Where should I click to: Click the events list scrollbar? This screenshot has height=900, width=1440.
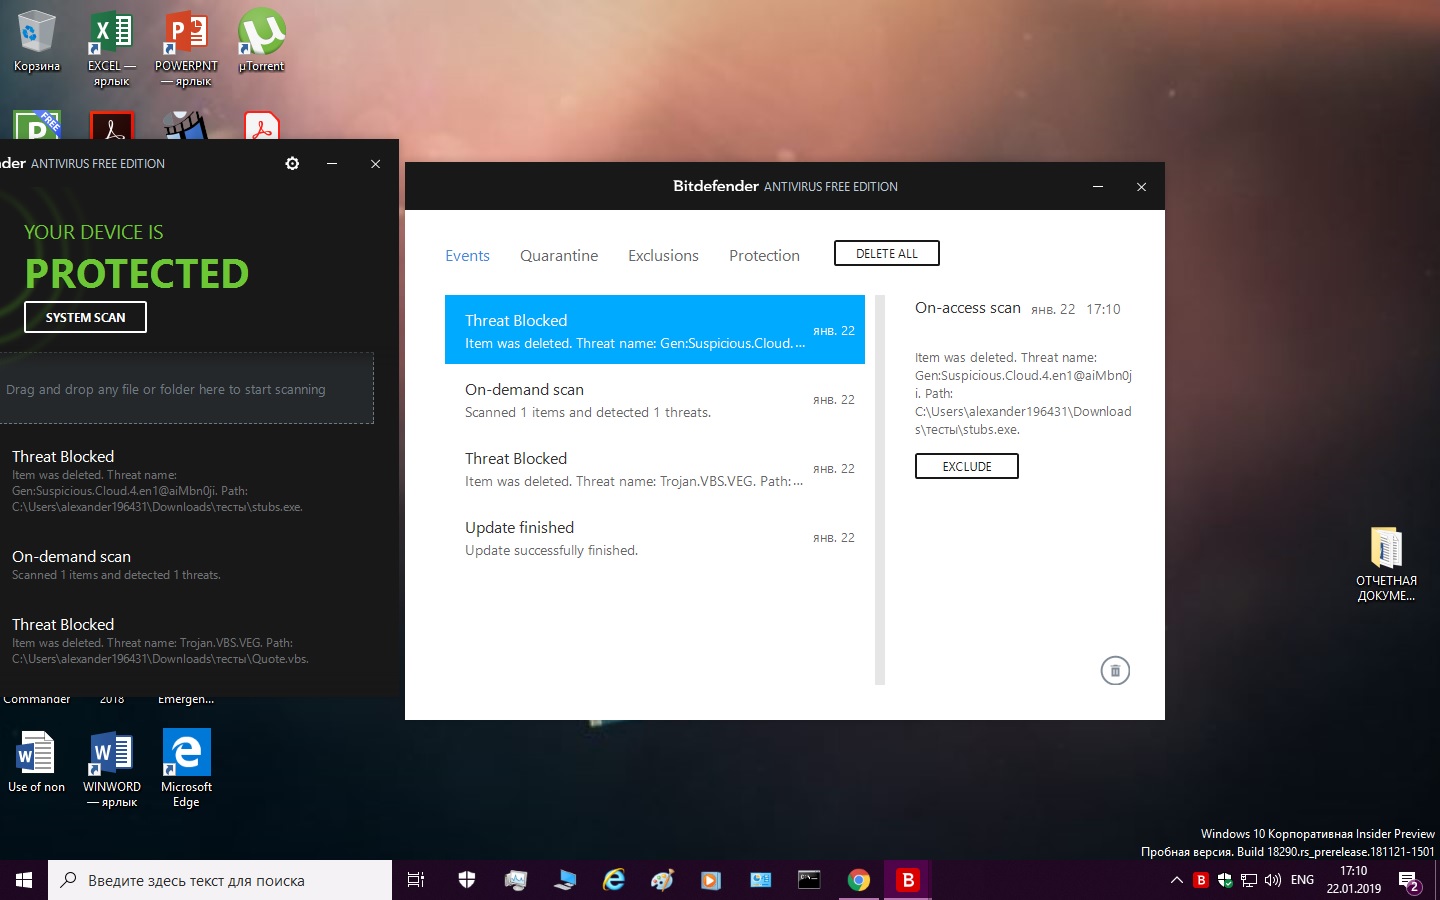(880, 490)
